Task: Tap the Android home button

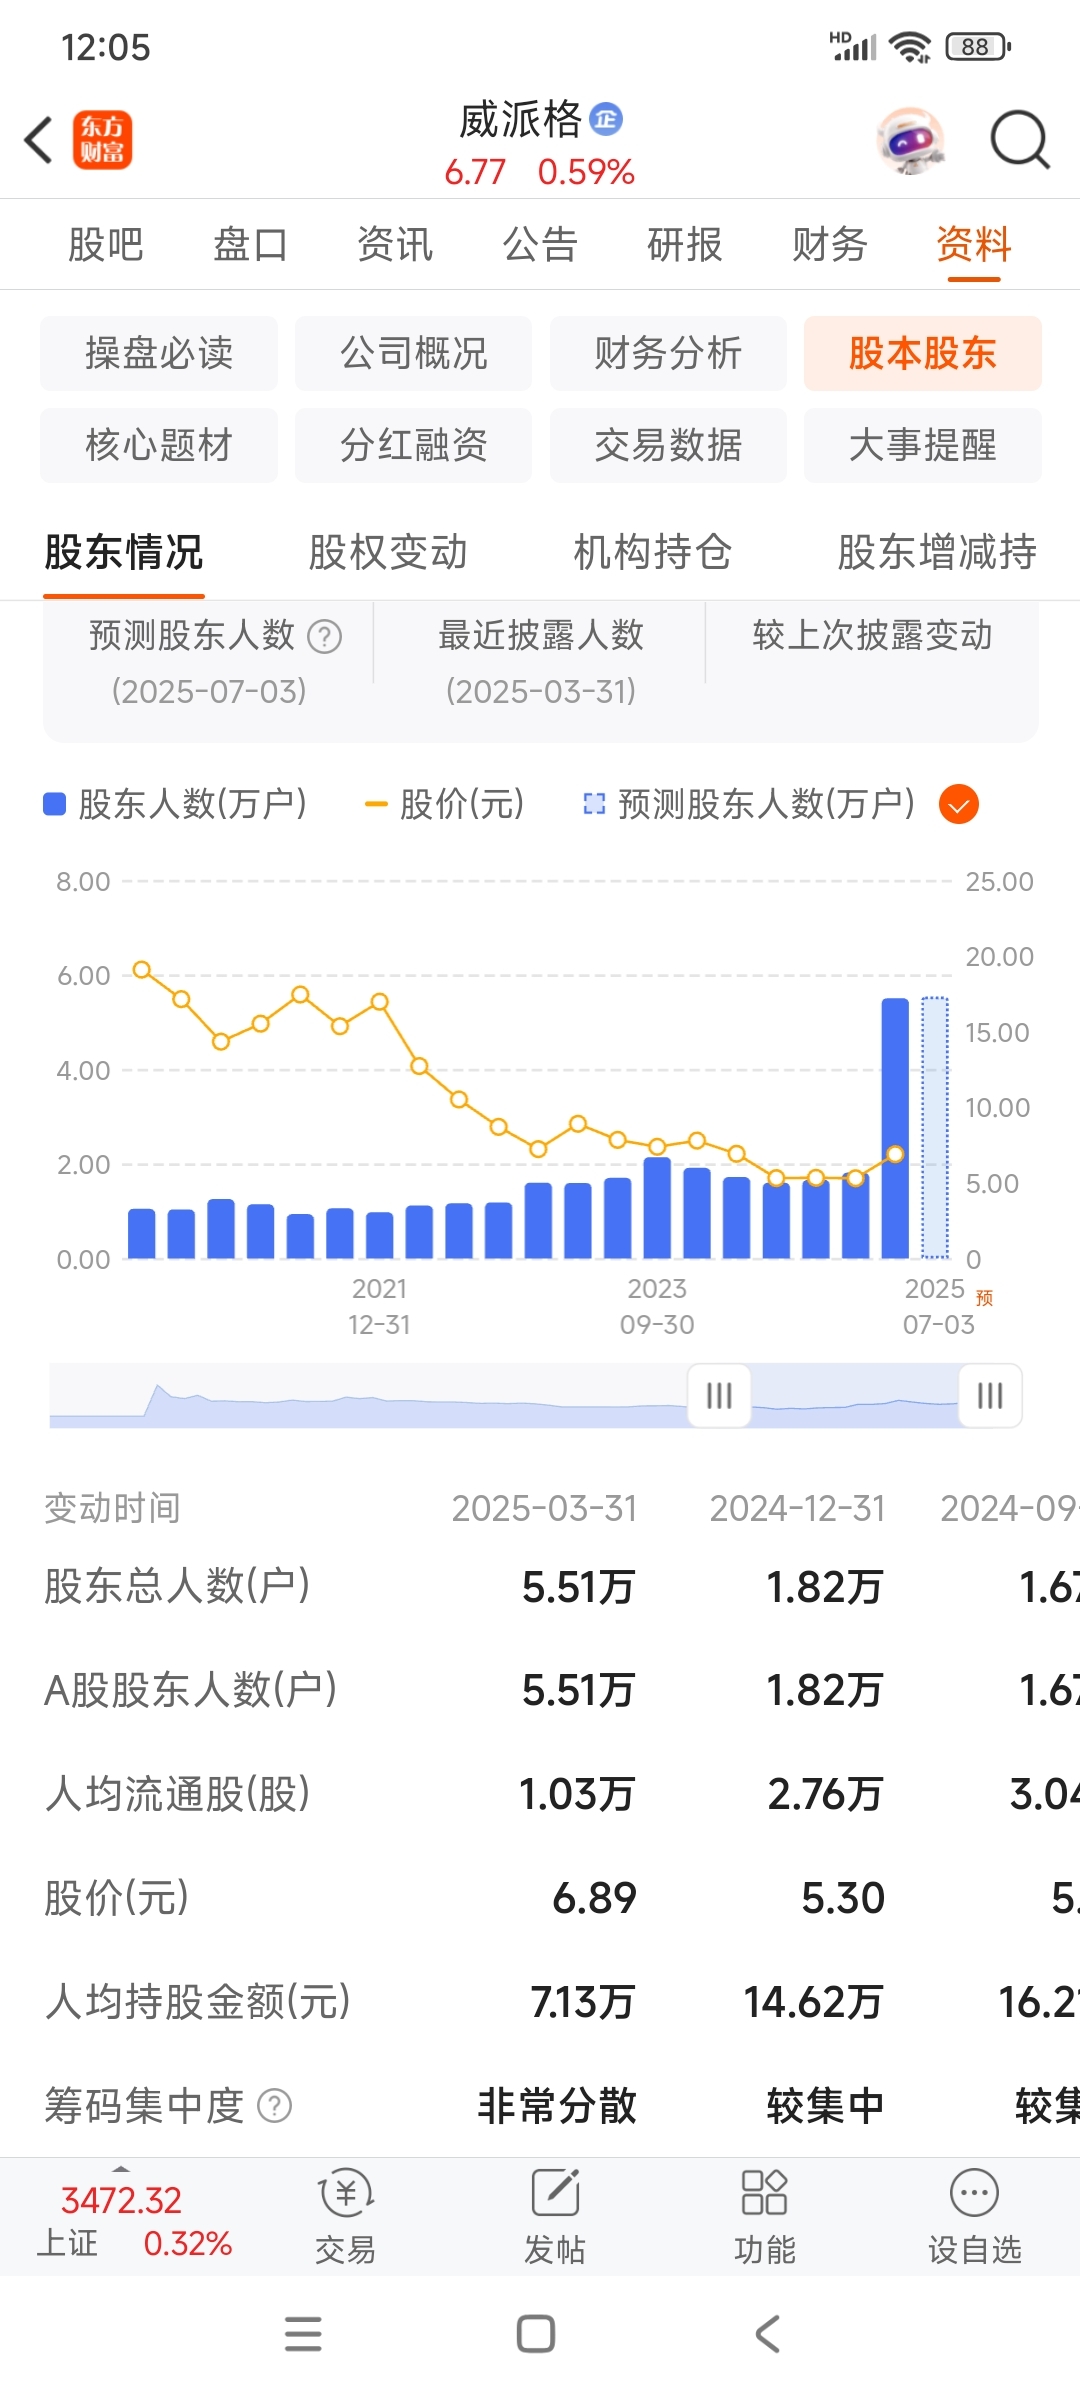Action: [536, 2334]
